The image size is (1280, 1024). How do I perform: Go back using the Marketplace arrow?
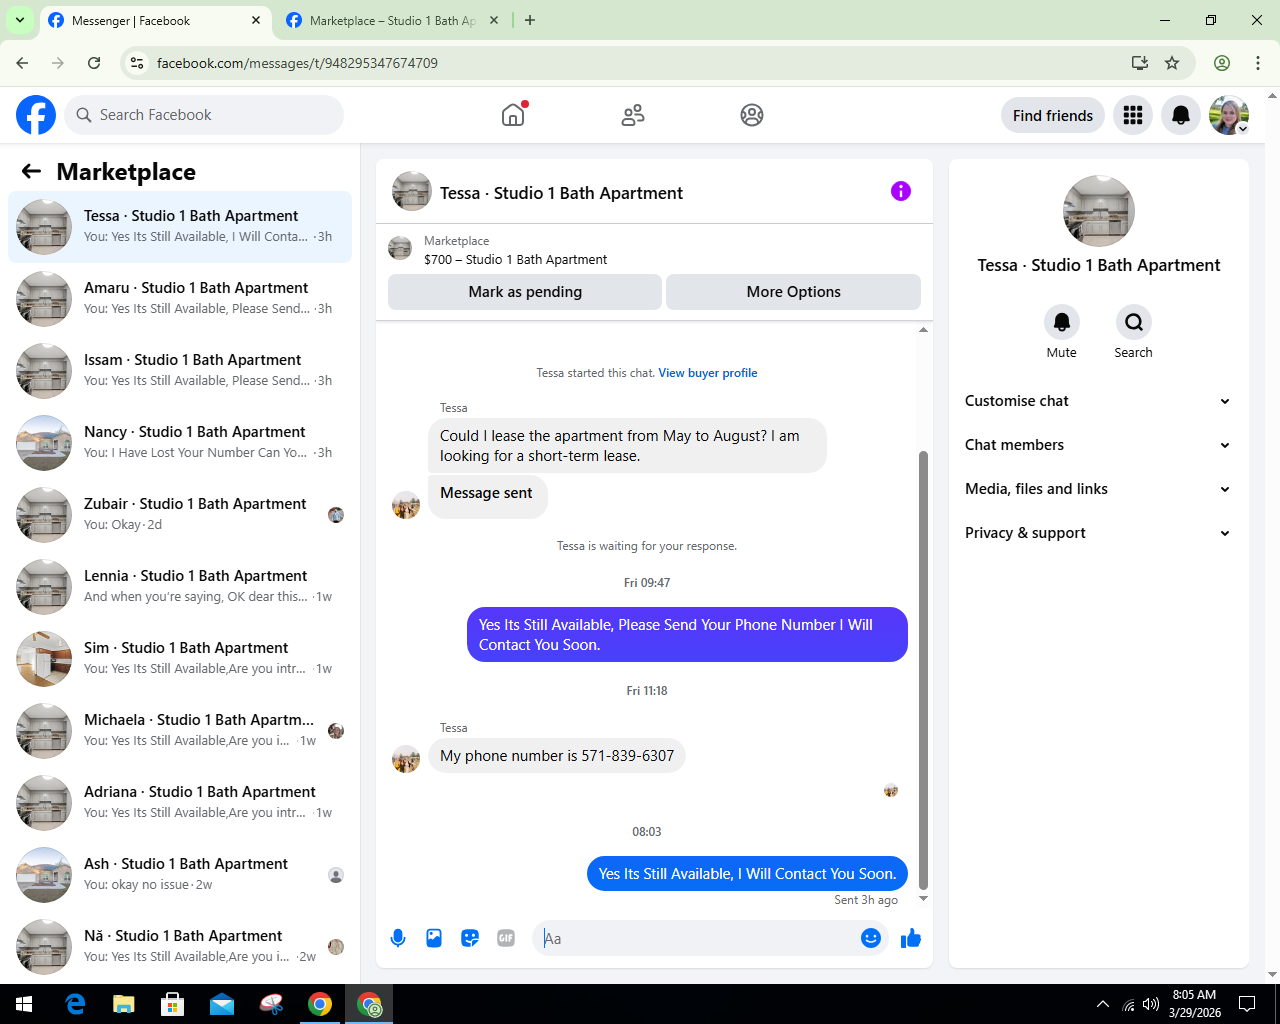(x=32, y=172)
